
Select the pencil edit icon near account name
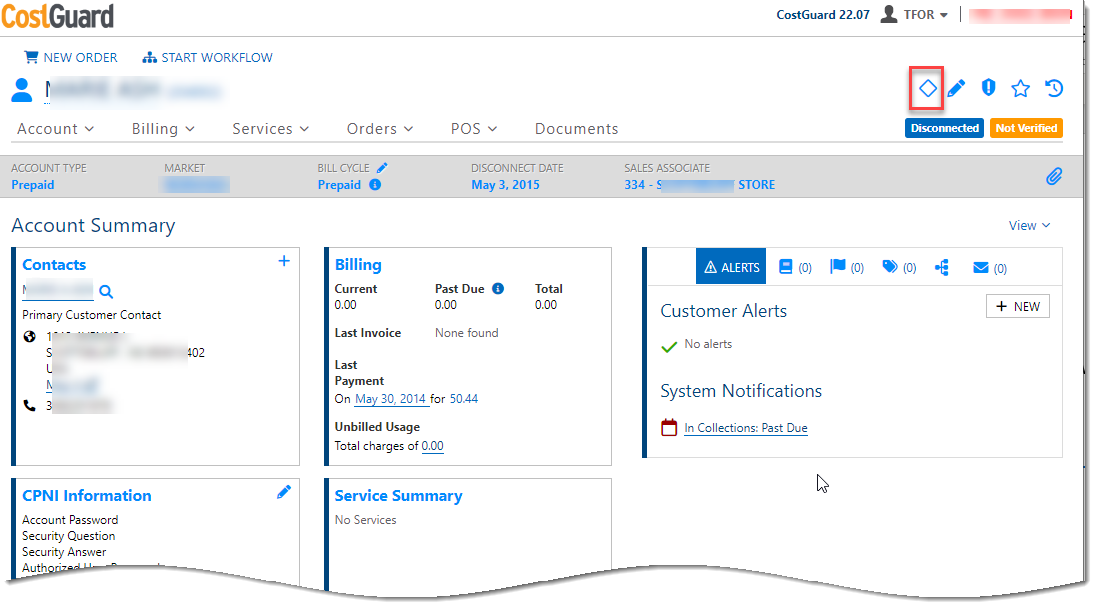[956, 88]
